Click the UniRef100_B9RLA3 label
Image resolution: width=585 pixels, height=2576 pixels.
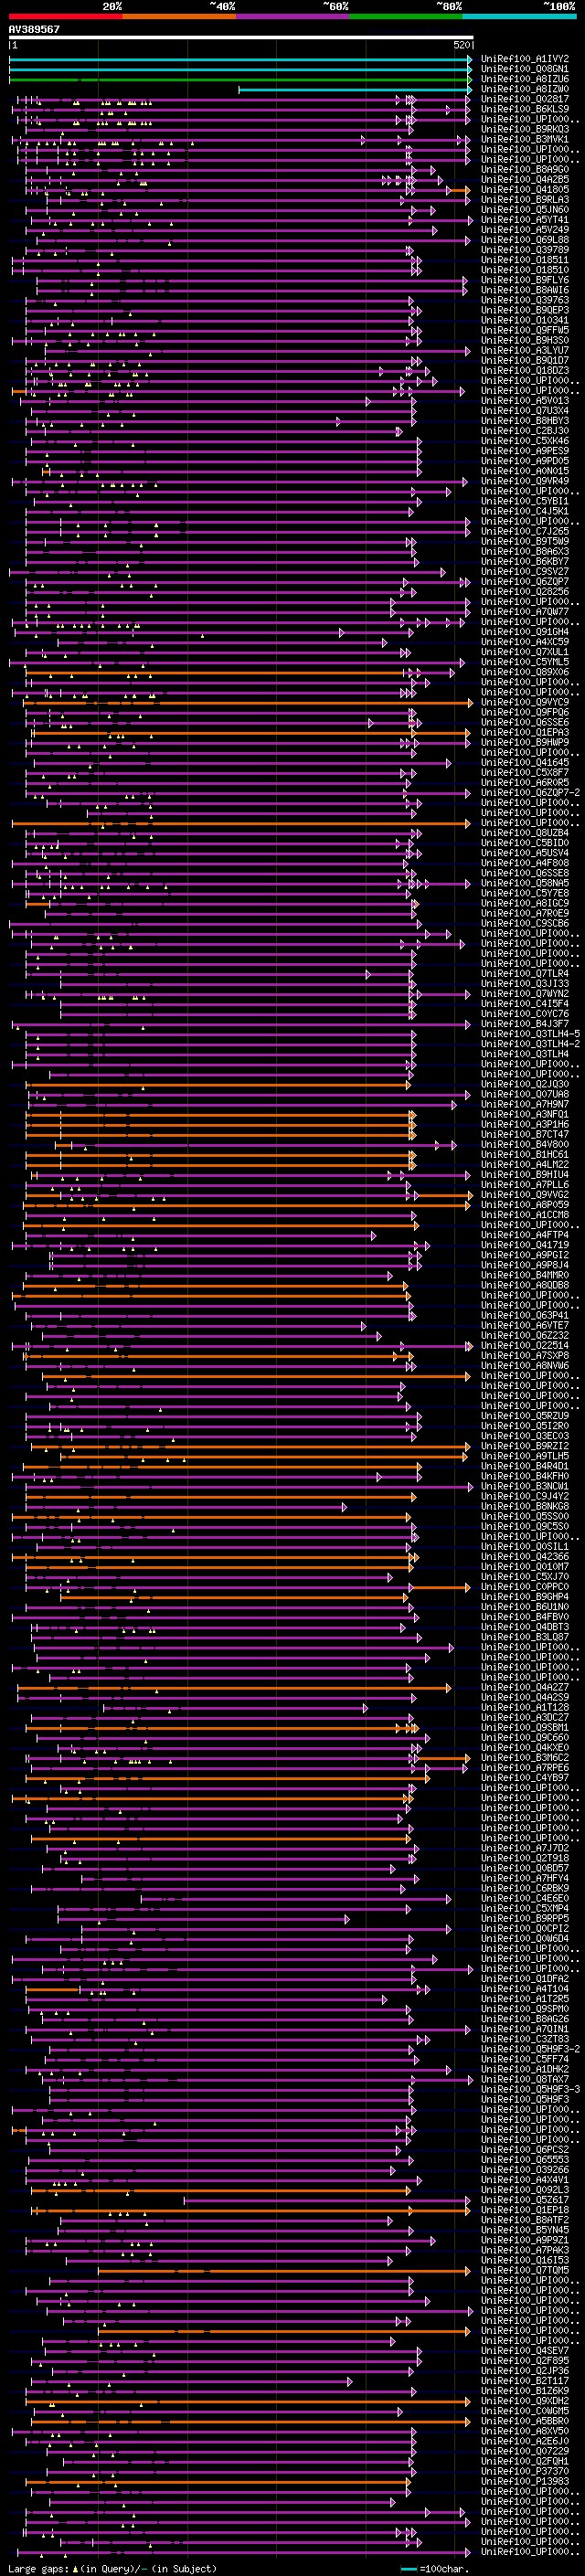pos(525,200)
